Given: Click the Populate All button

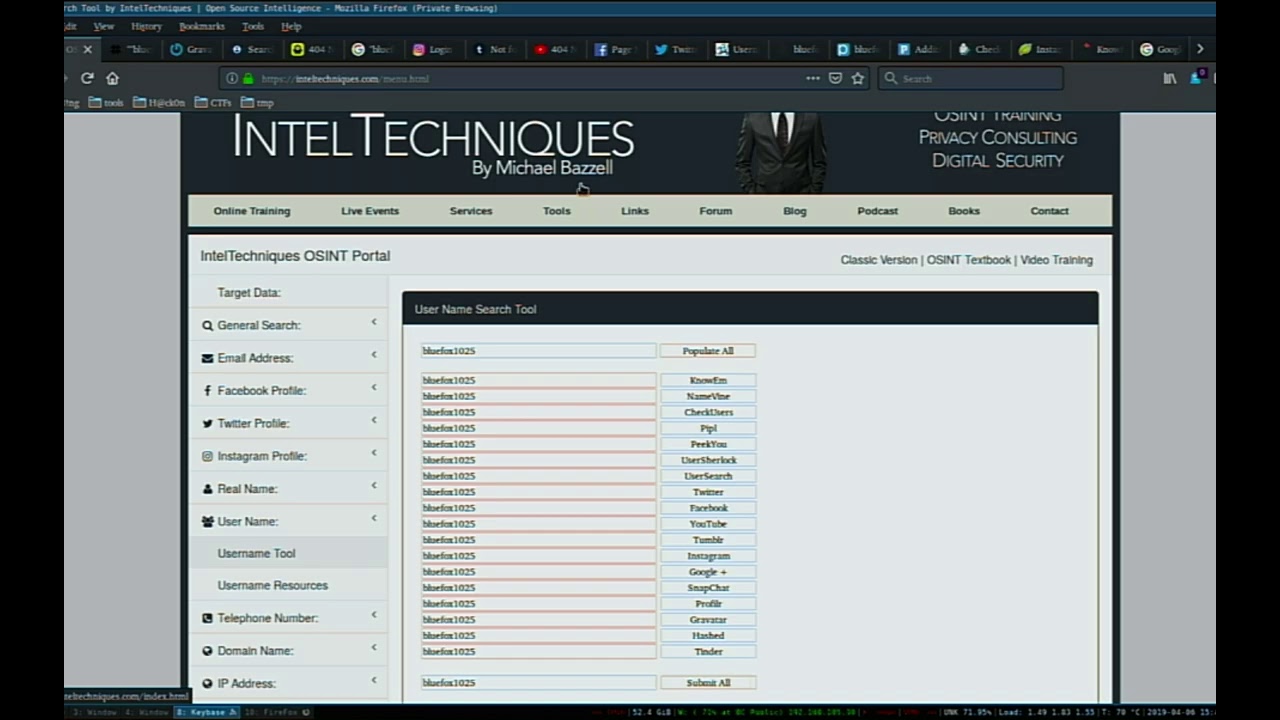Looking at the screenshot, I should 708,351.
